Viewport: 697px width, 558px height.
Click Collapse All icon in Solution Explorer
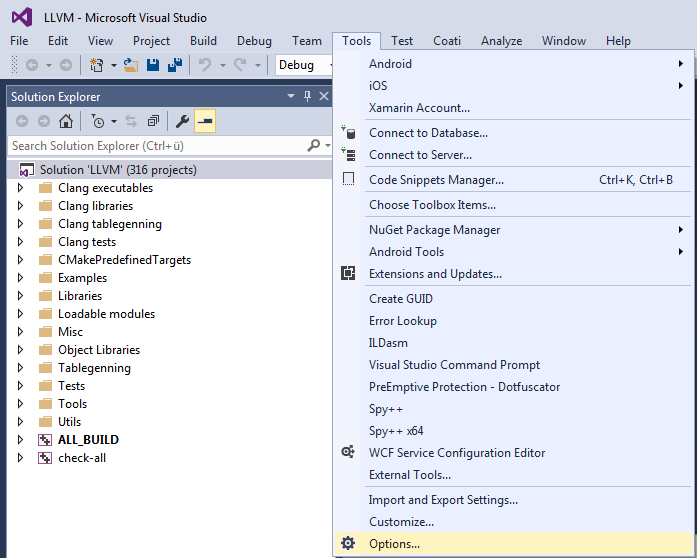pyautogui.click(x=153, y=121)
